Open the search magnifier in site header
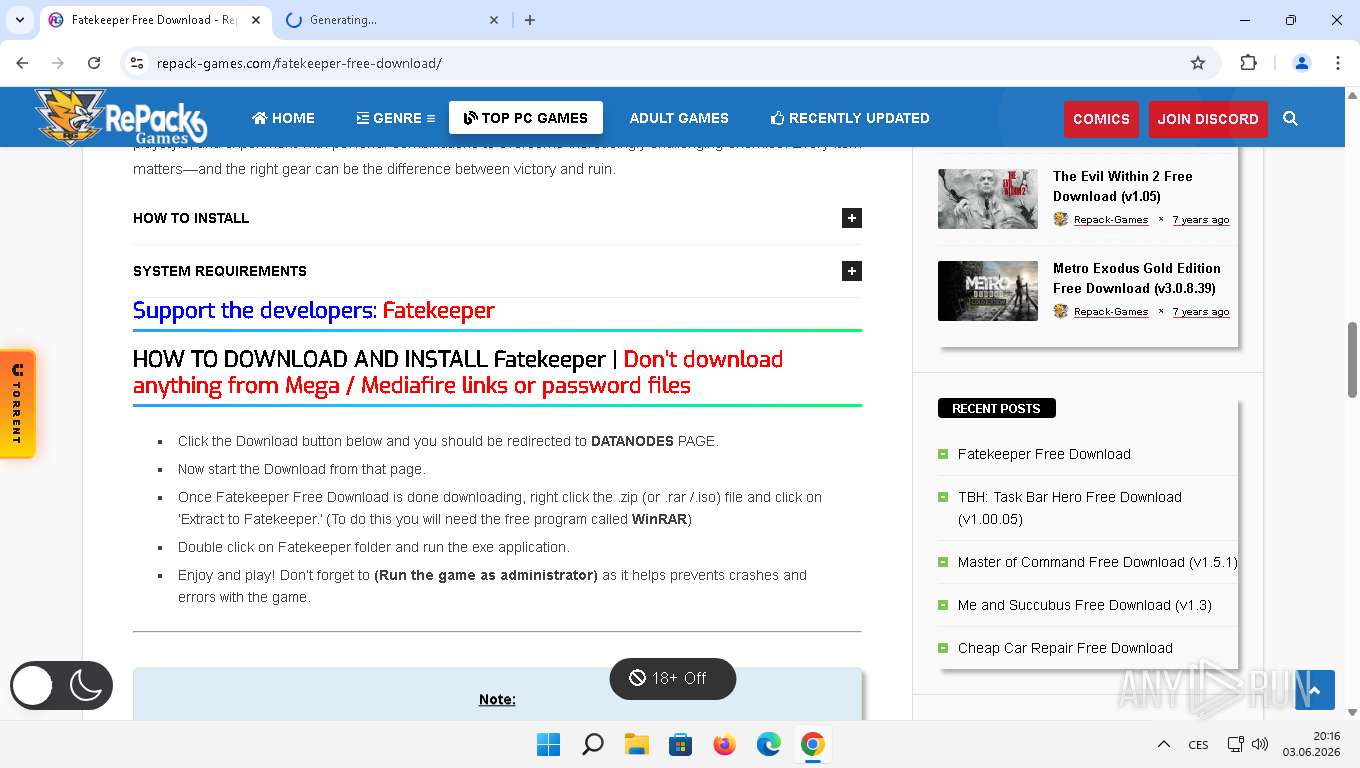 pyautogui.click(x=1290, y=118)
